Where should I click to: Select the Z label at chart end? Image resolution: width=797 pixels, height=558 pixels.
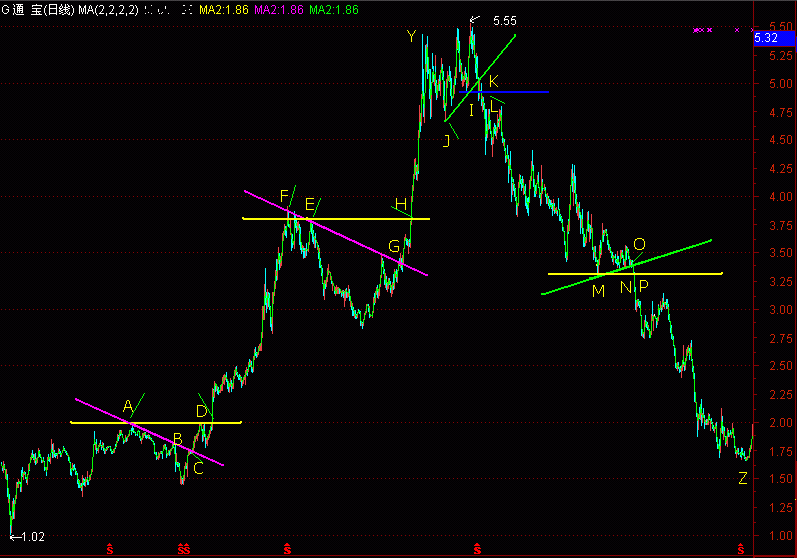coord(742,478)
